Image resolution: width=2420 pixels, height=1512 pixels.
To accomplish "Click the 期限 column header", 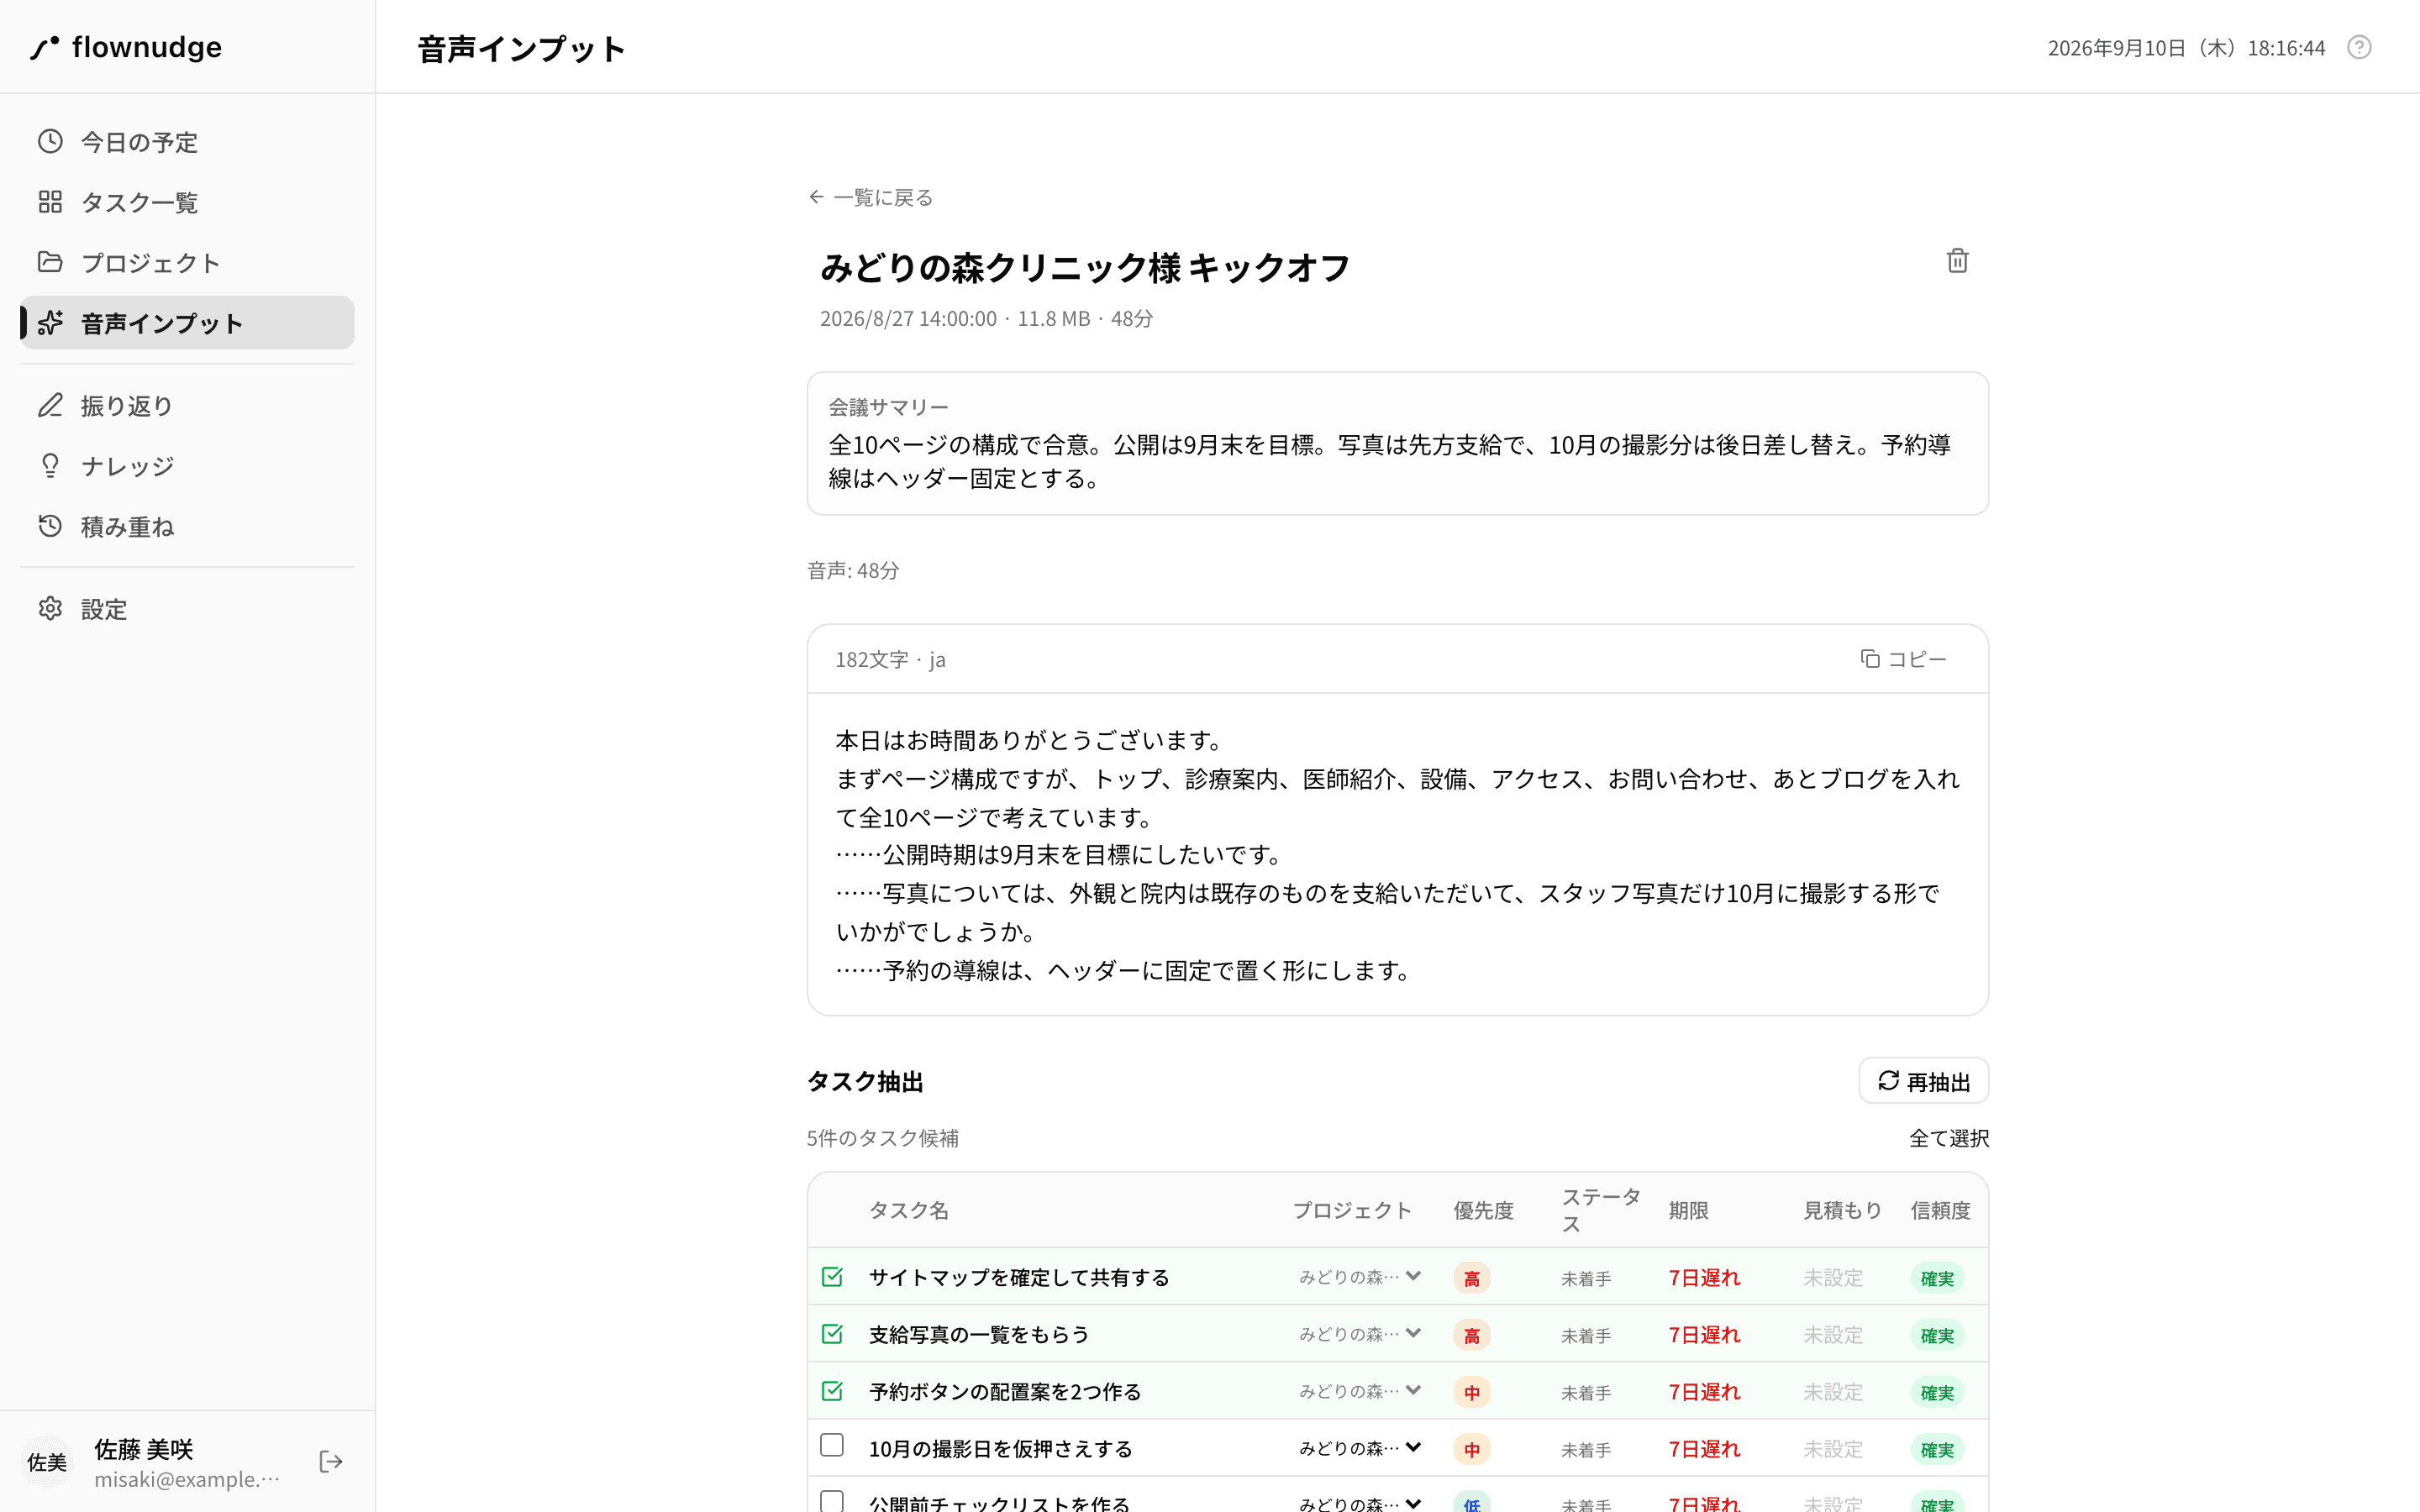I will coord(1688,1210).
